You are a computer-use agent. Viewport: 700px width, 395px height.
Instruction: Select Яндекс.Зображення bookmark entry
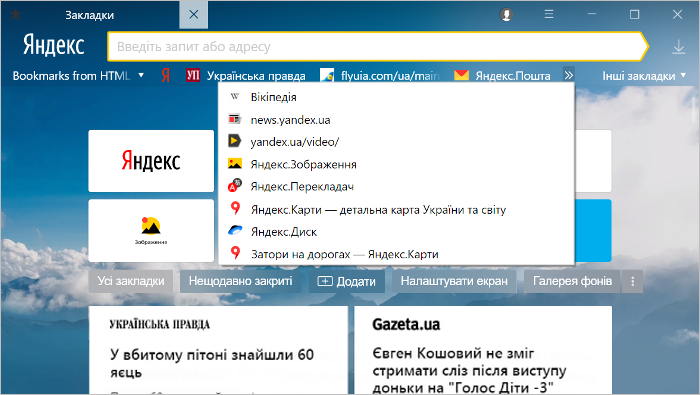[396, 164]
